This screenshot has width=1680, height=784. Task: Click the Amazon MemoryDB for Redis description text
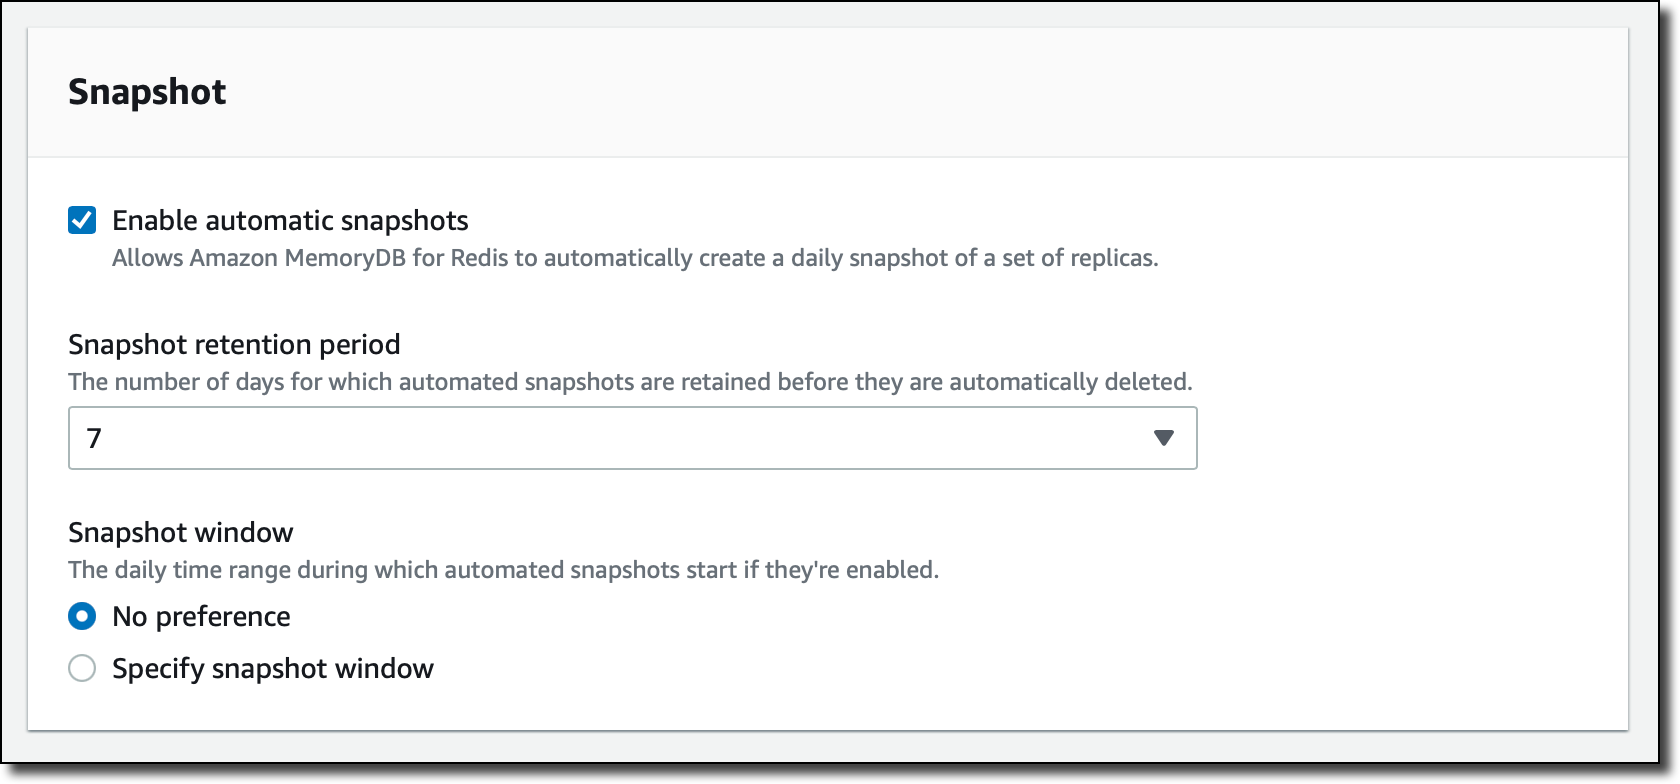click(x=635, y=258)
